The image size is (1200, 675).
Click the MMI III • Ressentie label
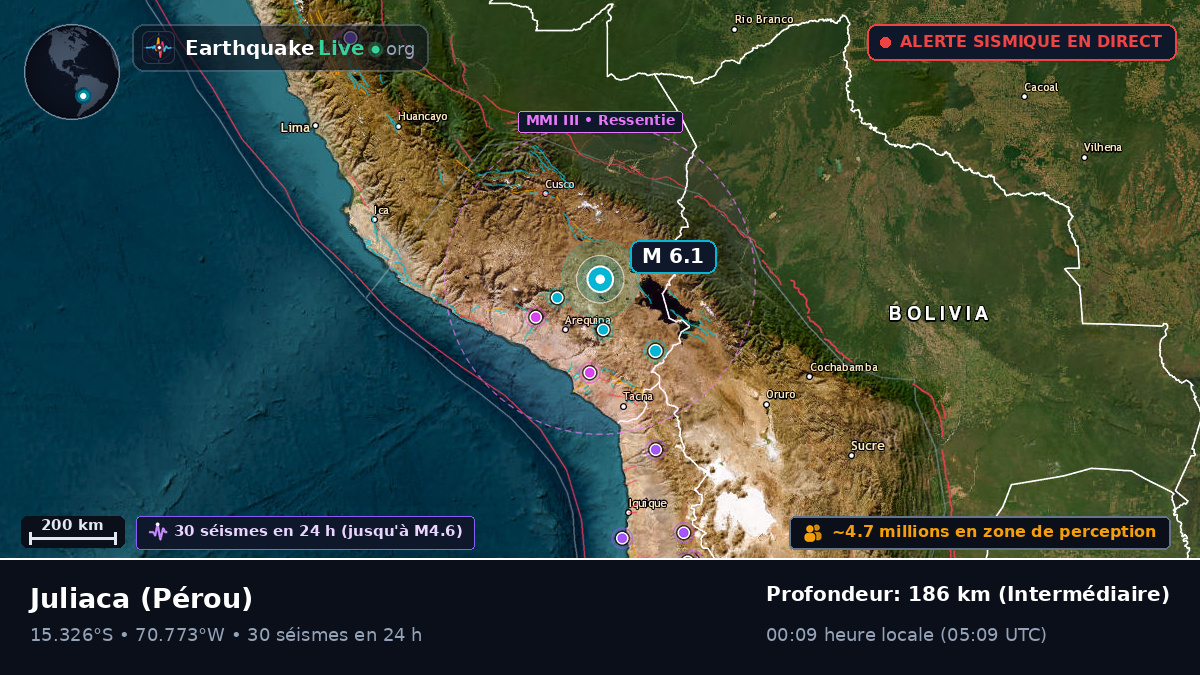point(600,121)
